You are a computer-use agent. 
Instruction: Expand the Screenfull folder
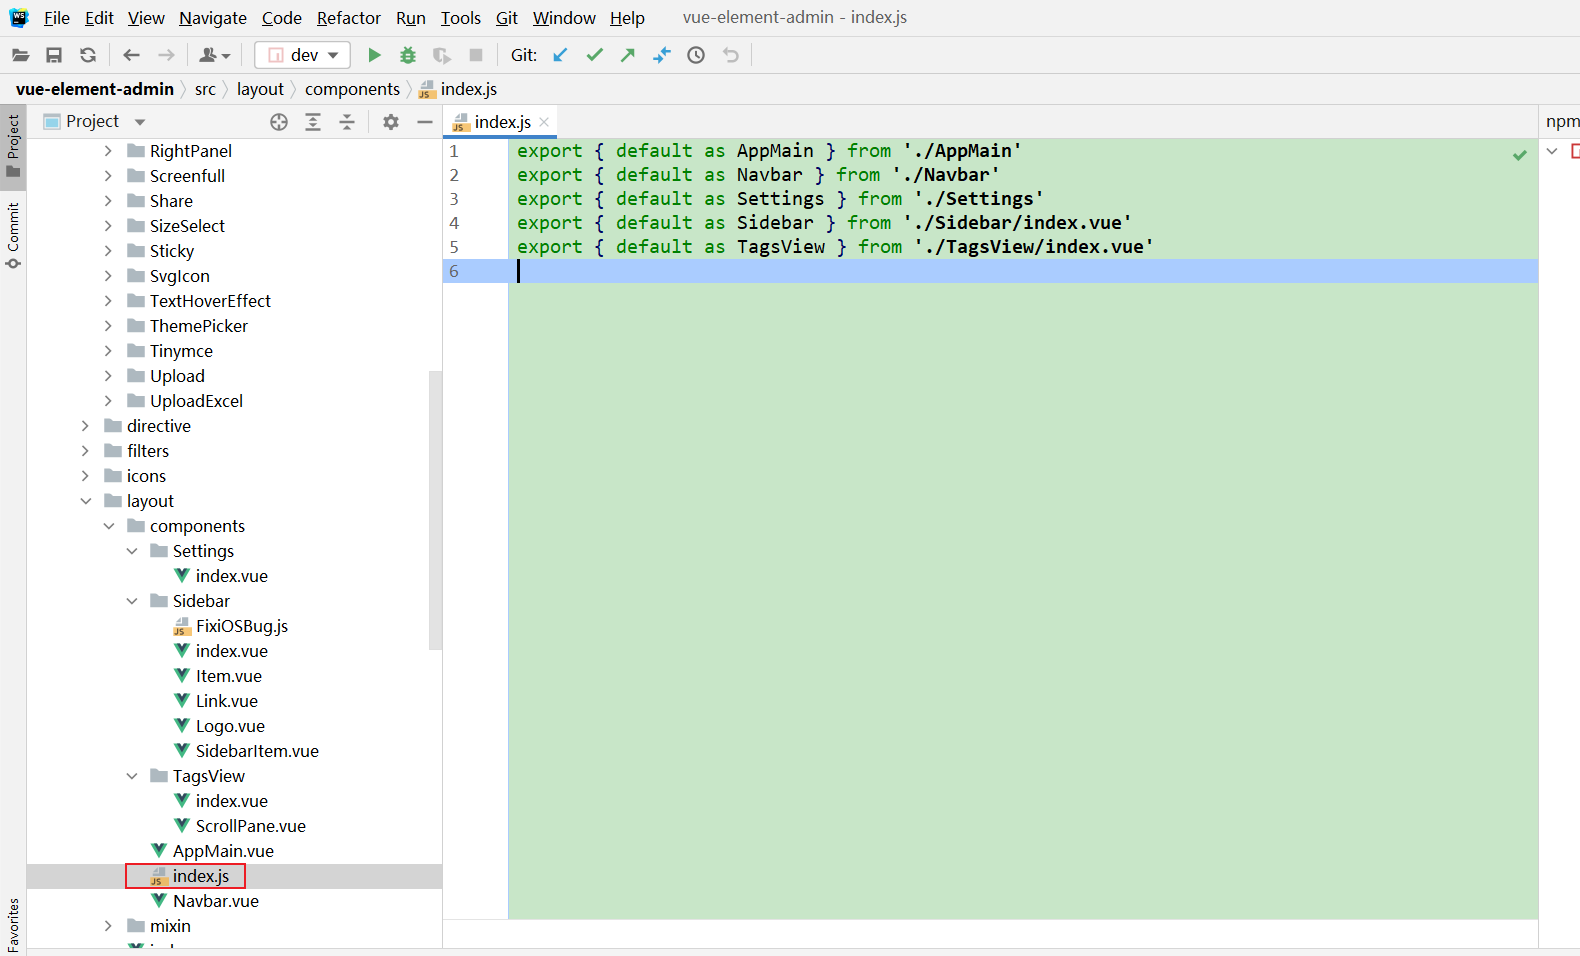click(x=108, y=176)
